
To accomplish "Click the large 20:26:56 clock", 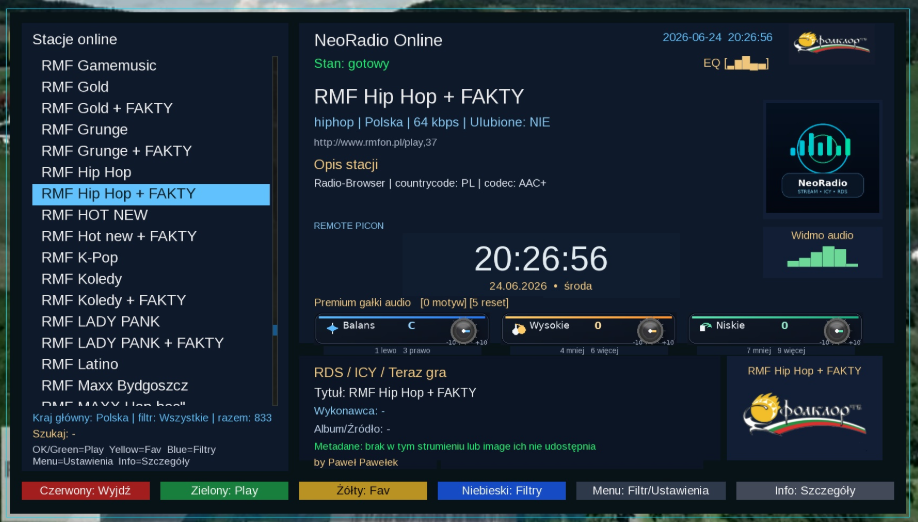I will tap(541, 259).
